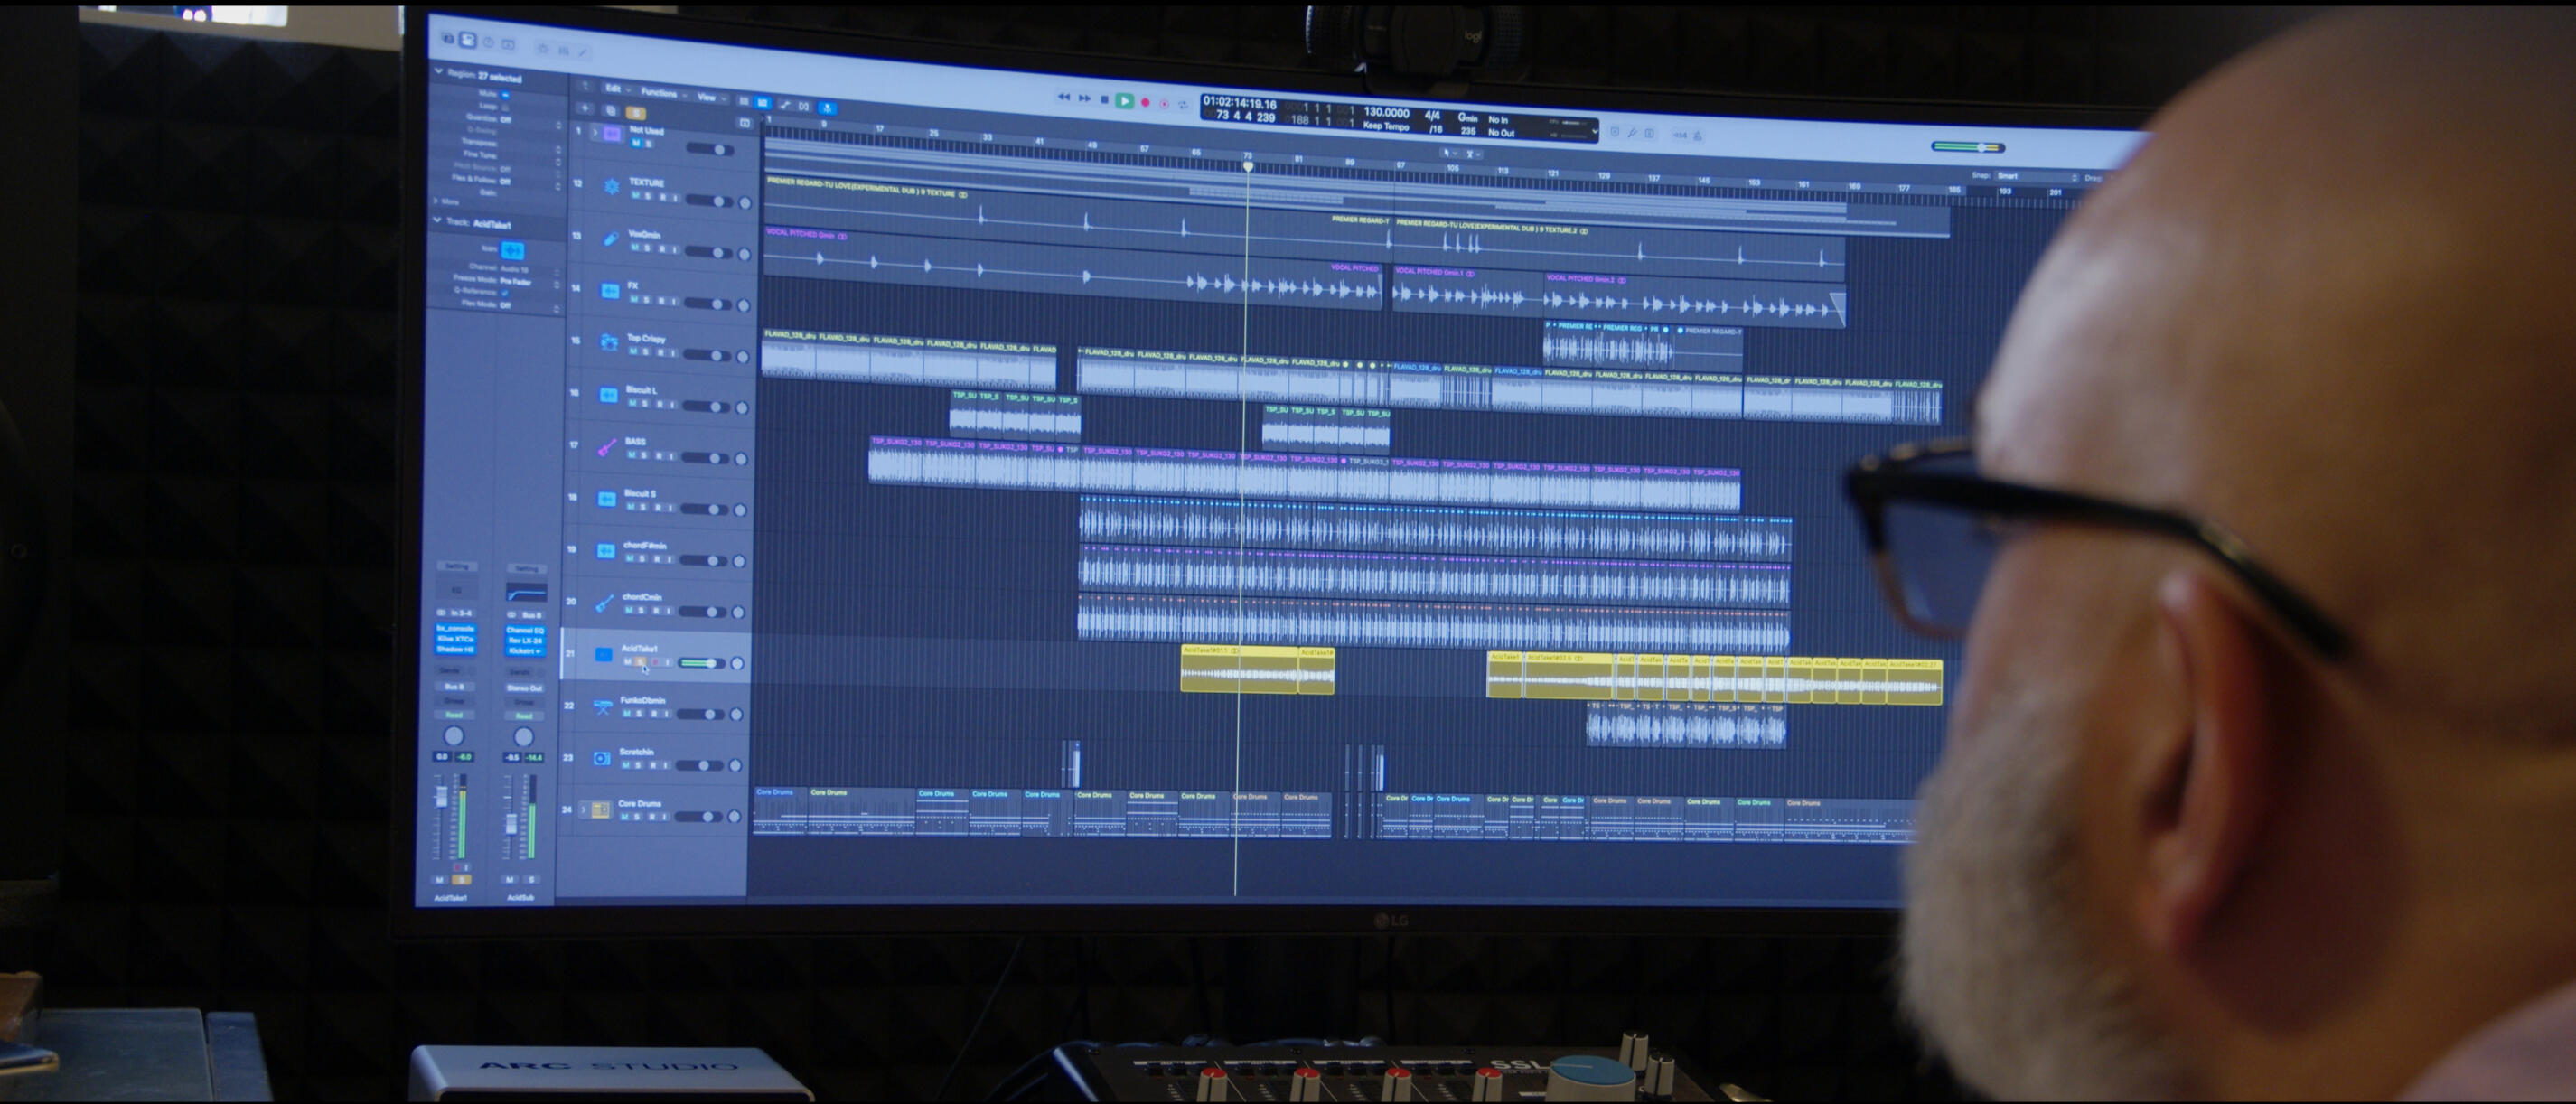Click the duplicate track button
2576x1104 pixels.
(x=610, y=110)
